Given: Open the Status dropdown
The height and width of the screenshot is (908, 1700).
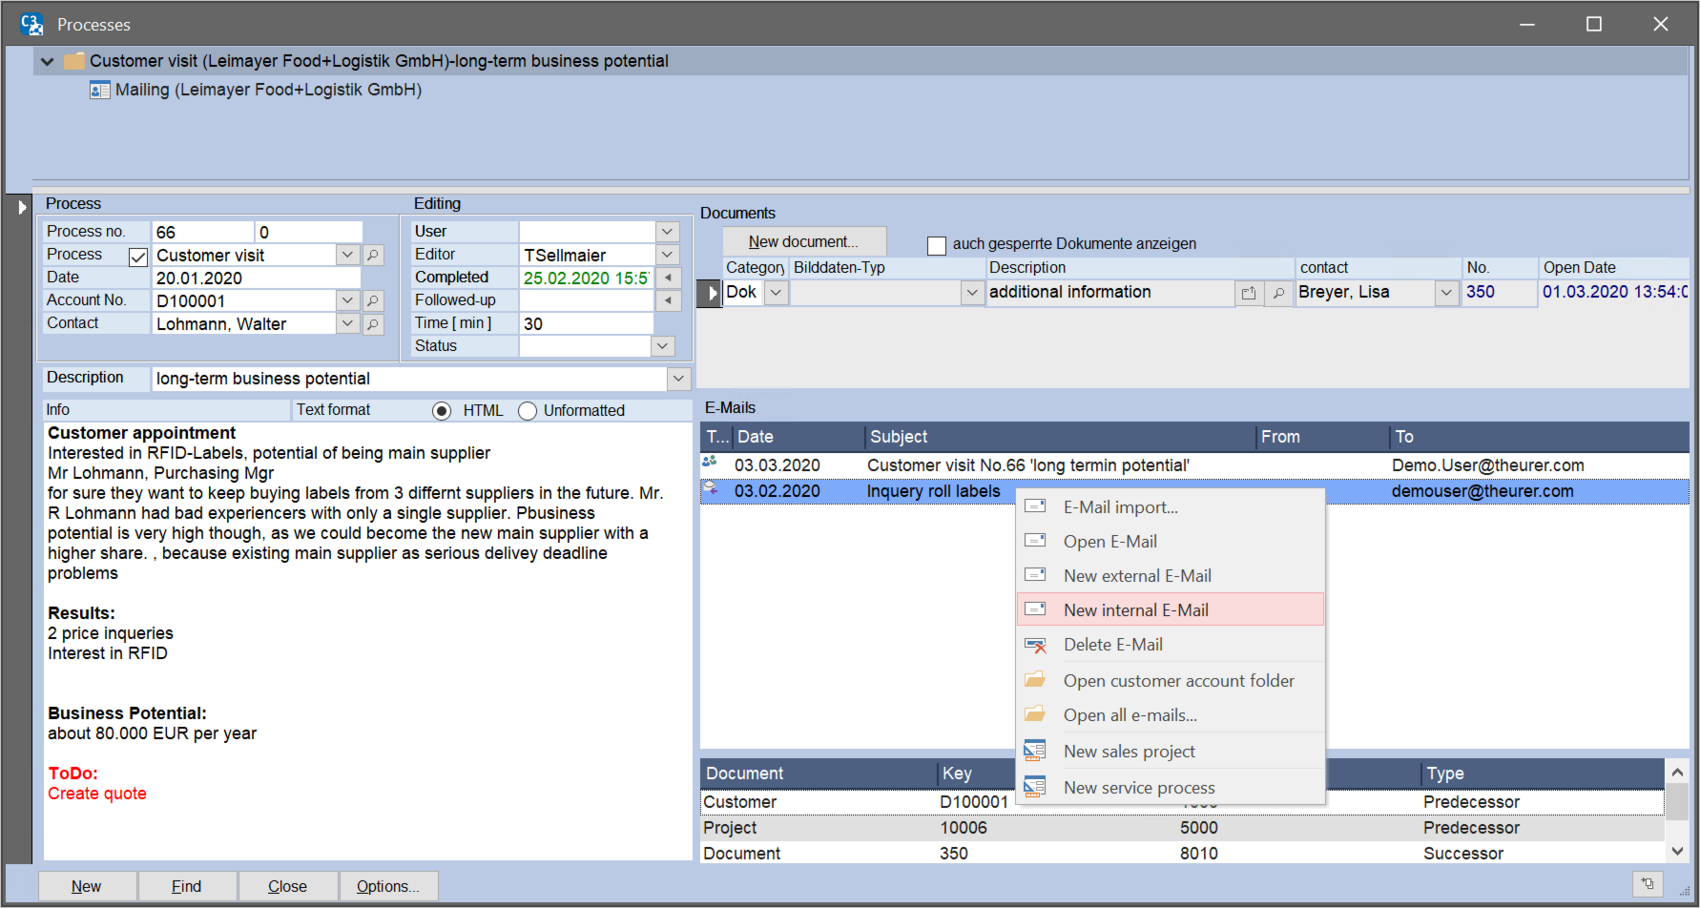Looking at the screenshot, I should (662, 346).
